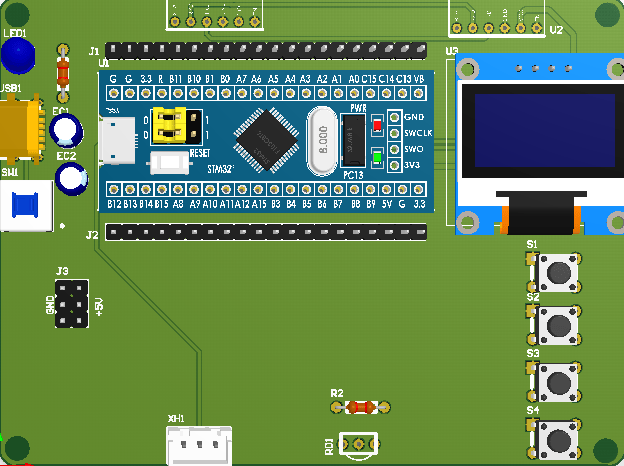Viewport: 624px width, 466px height.
Task: Select push button S4
Action: pyautogui.click(x=556, y=436)
